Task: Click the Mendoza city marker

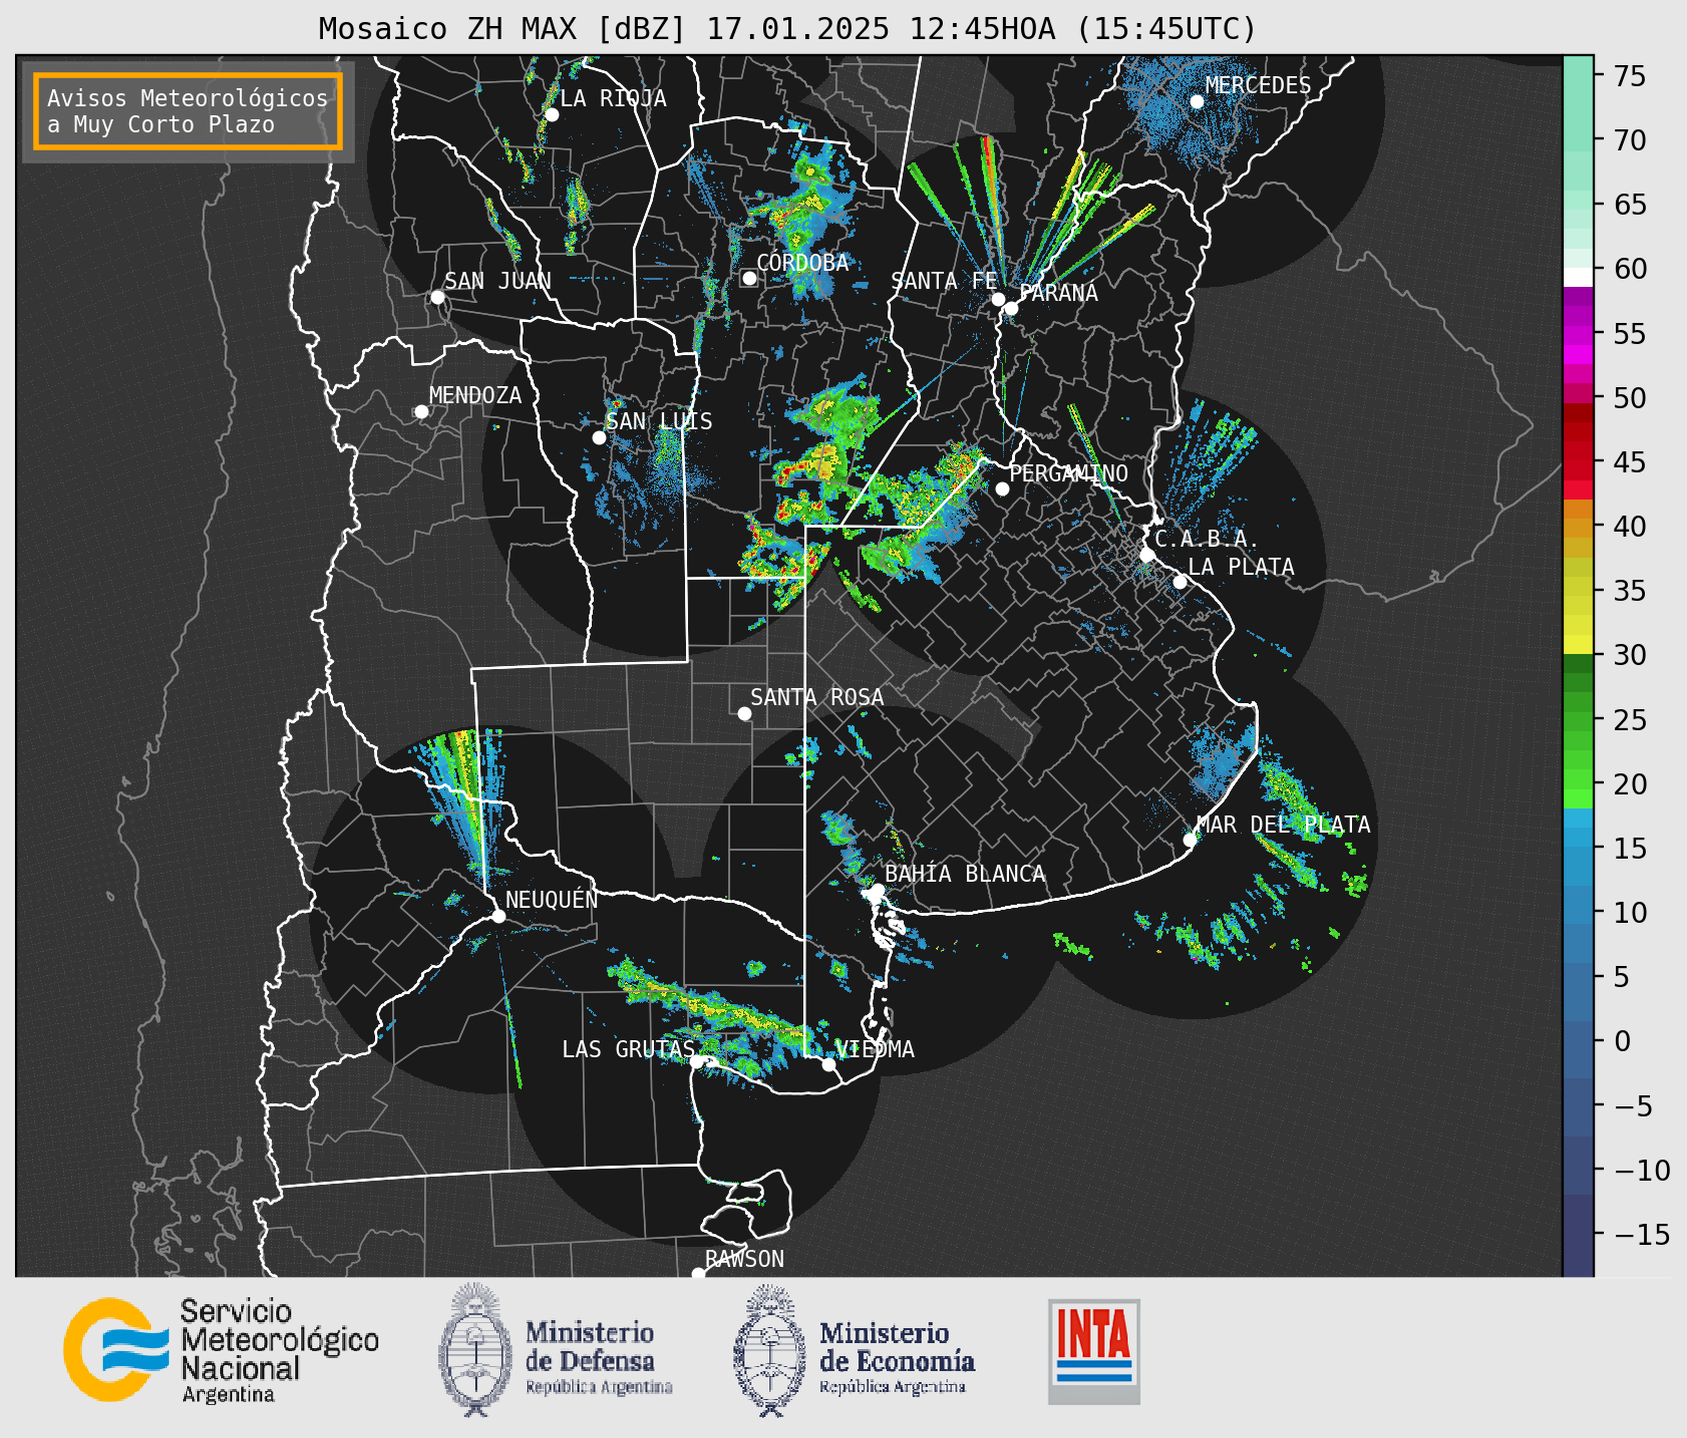Action: (x=422, y=412)
